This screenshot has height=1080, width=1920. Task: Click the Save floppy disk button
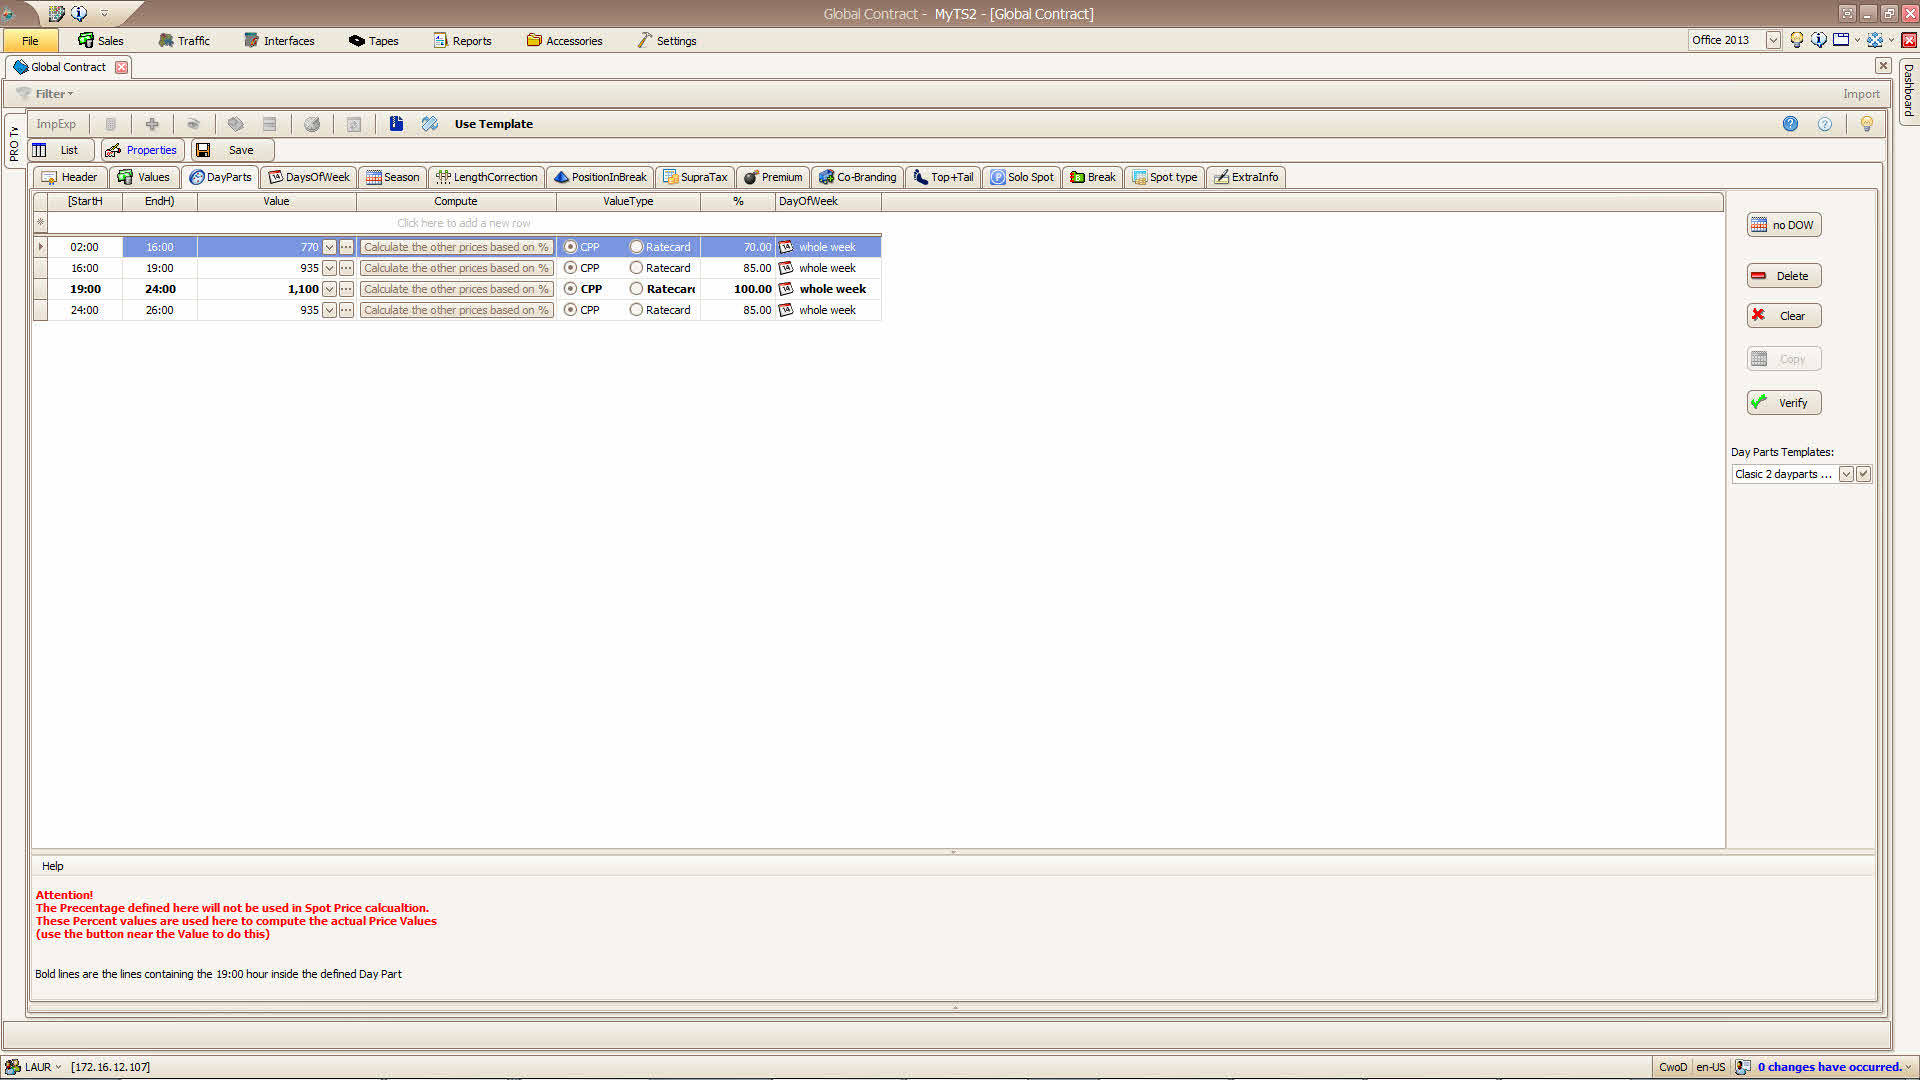tap(232, 150)
